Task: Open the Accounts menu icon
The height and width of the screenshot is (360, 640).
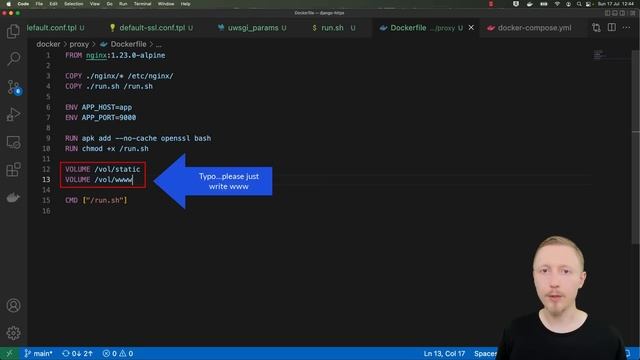Action: 13,305
